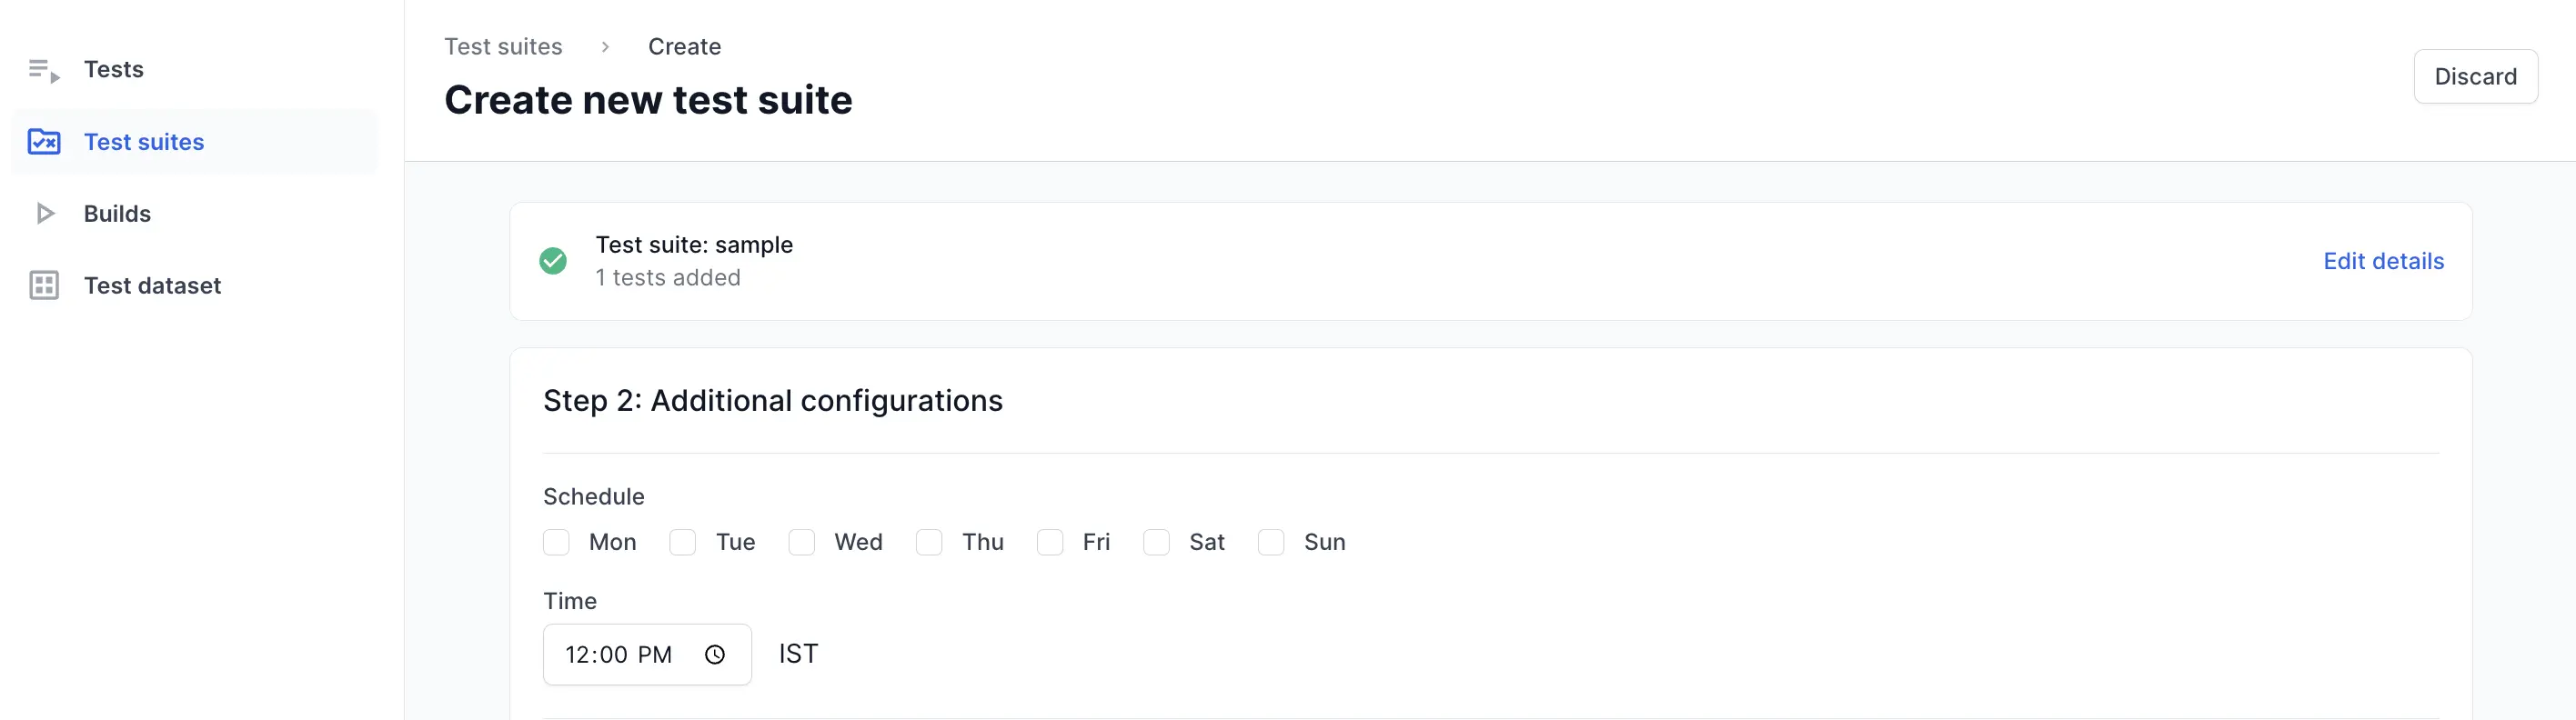This screenshot has height=720, width=2576.
Task: Click the breadcrumb chevron separator
Action: click(605, 47)
